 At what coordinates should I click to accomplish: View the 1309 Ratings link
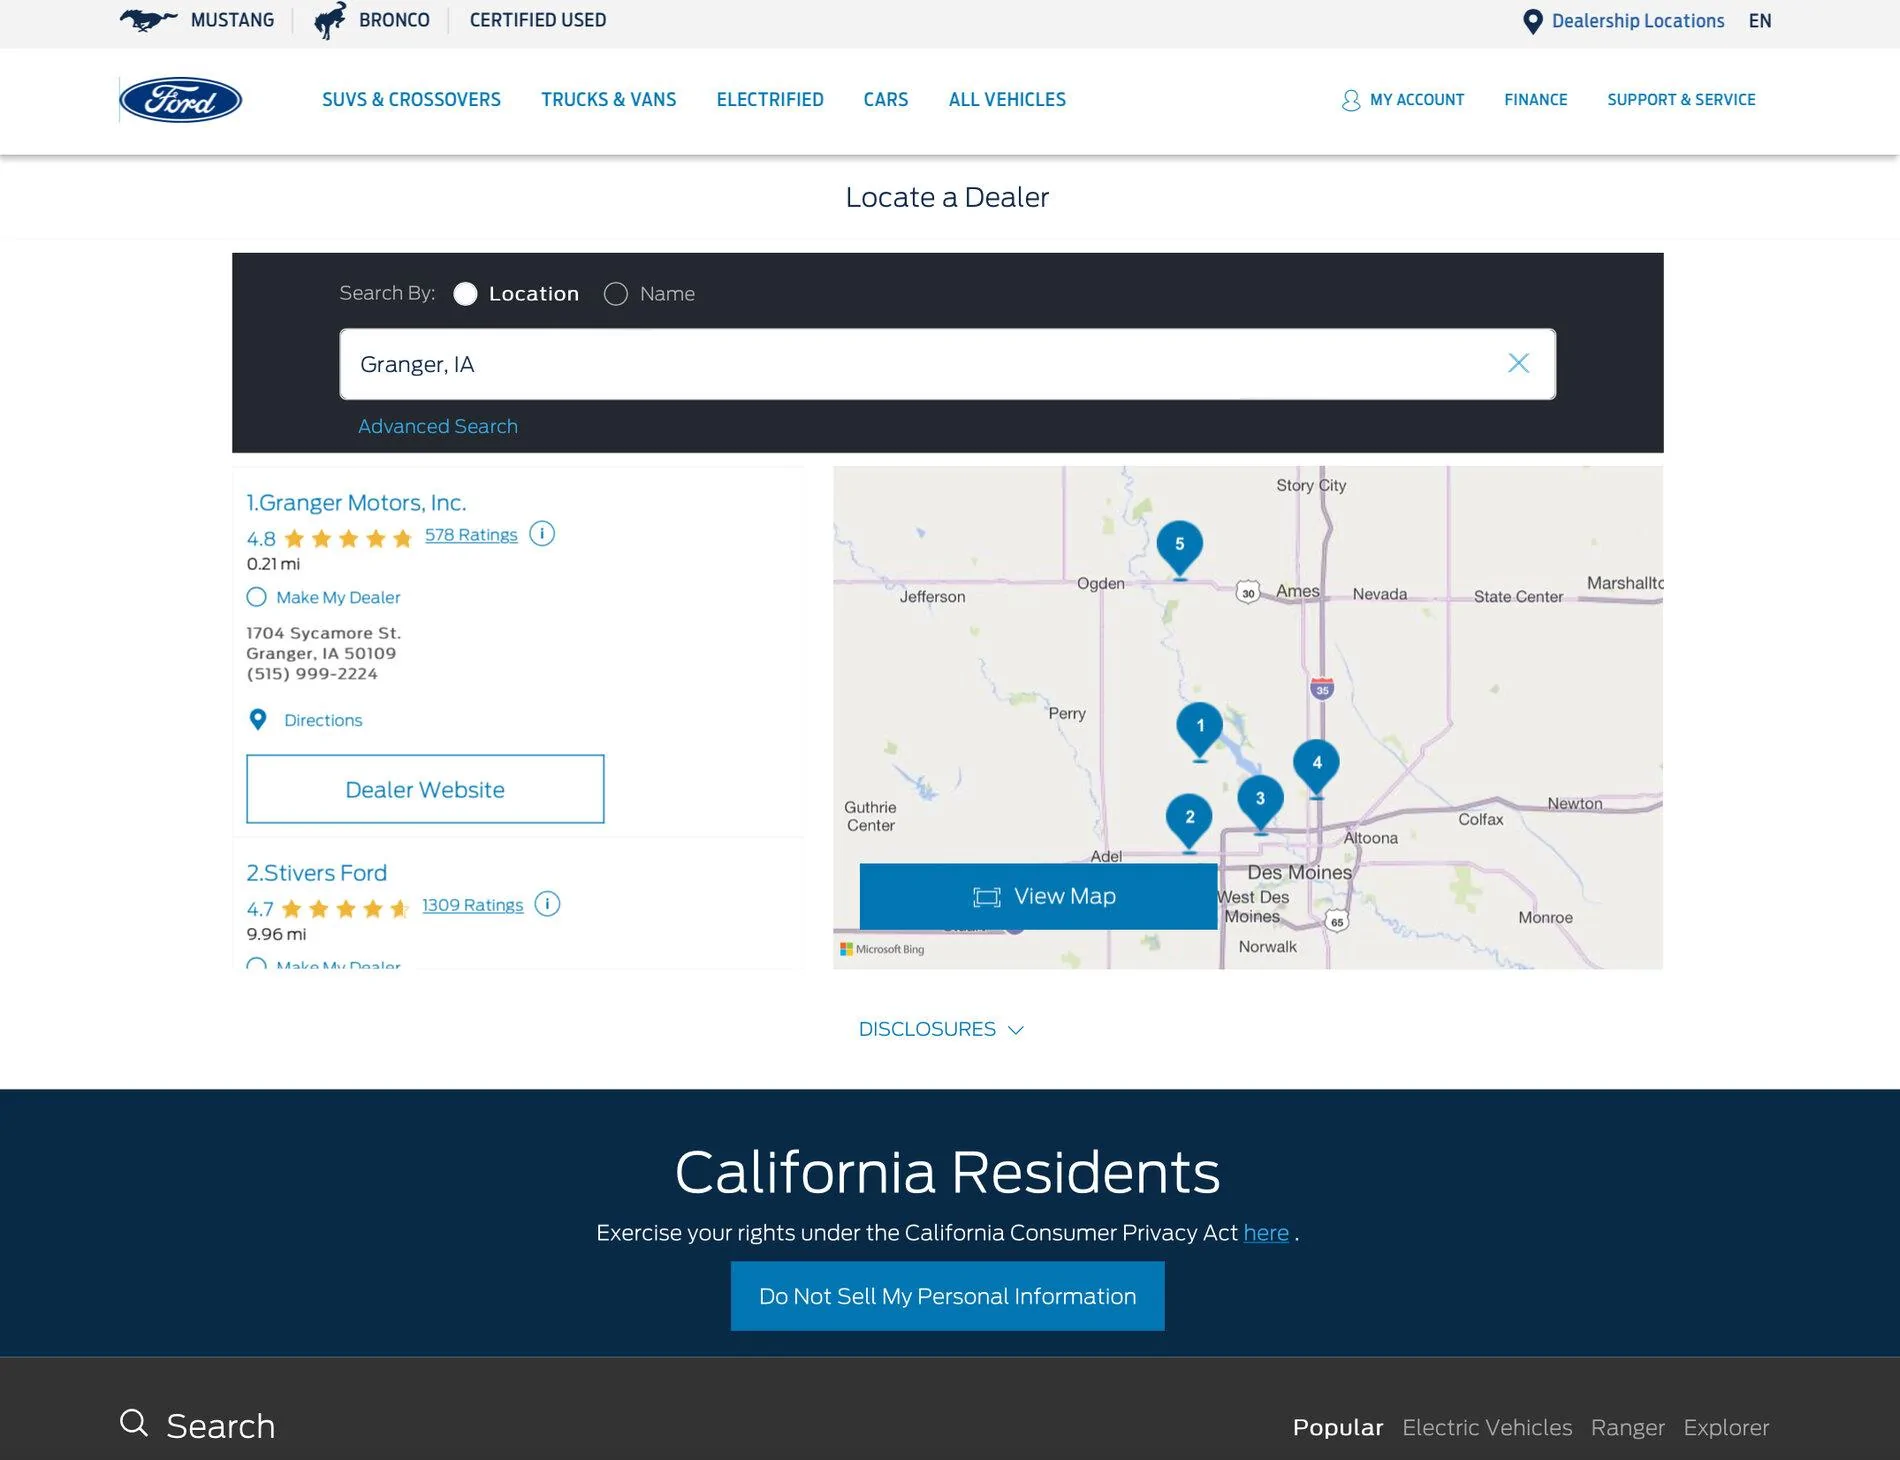pos(472,905)
